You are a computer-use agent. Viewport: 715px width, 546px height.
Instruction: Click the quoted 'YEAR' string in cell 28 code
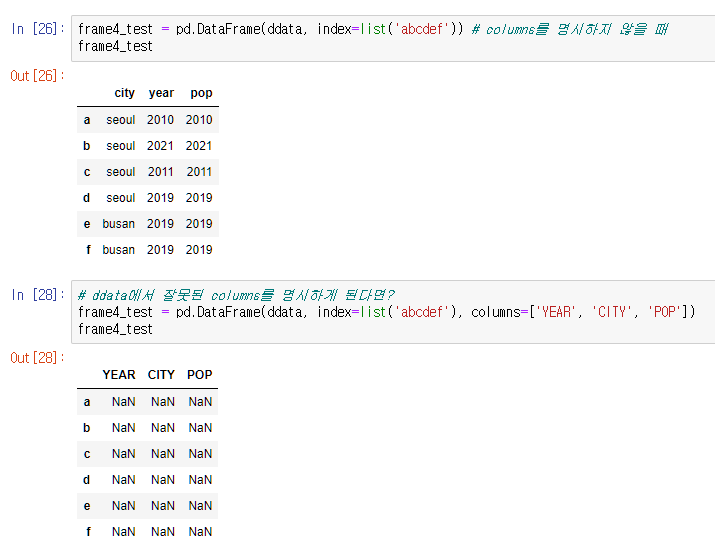(x=555, y=312)
